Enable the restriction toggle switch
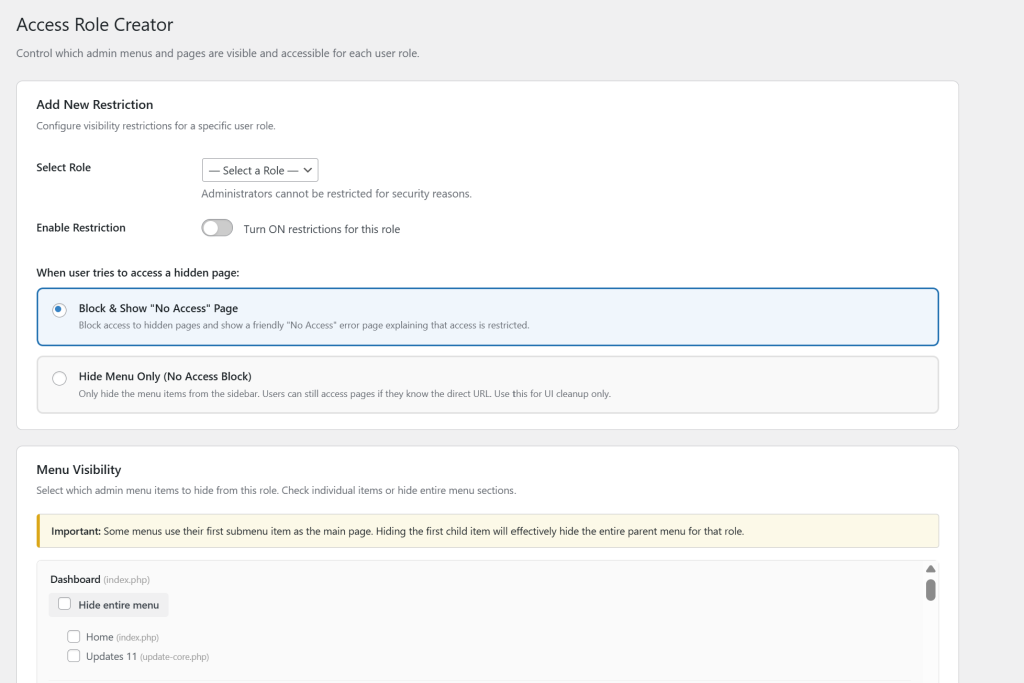 (216, 228)
